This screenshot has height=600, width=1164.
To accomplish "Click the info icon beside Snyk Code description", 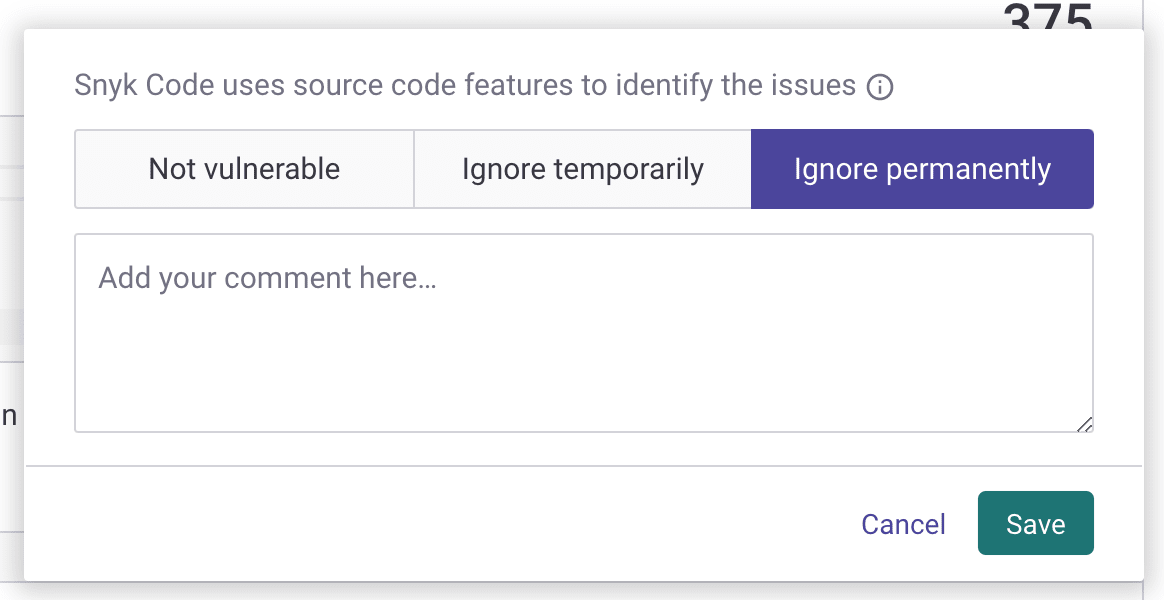I will pyautogui.click(x=880, y=87).
